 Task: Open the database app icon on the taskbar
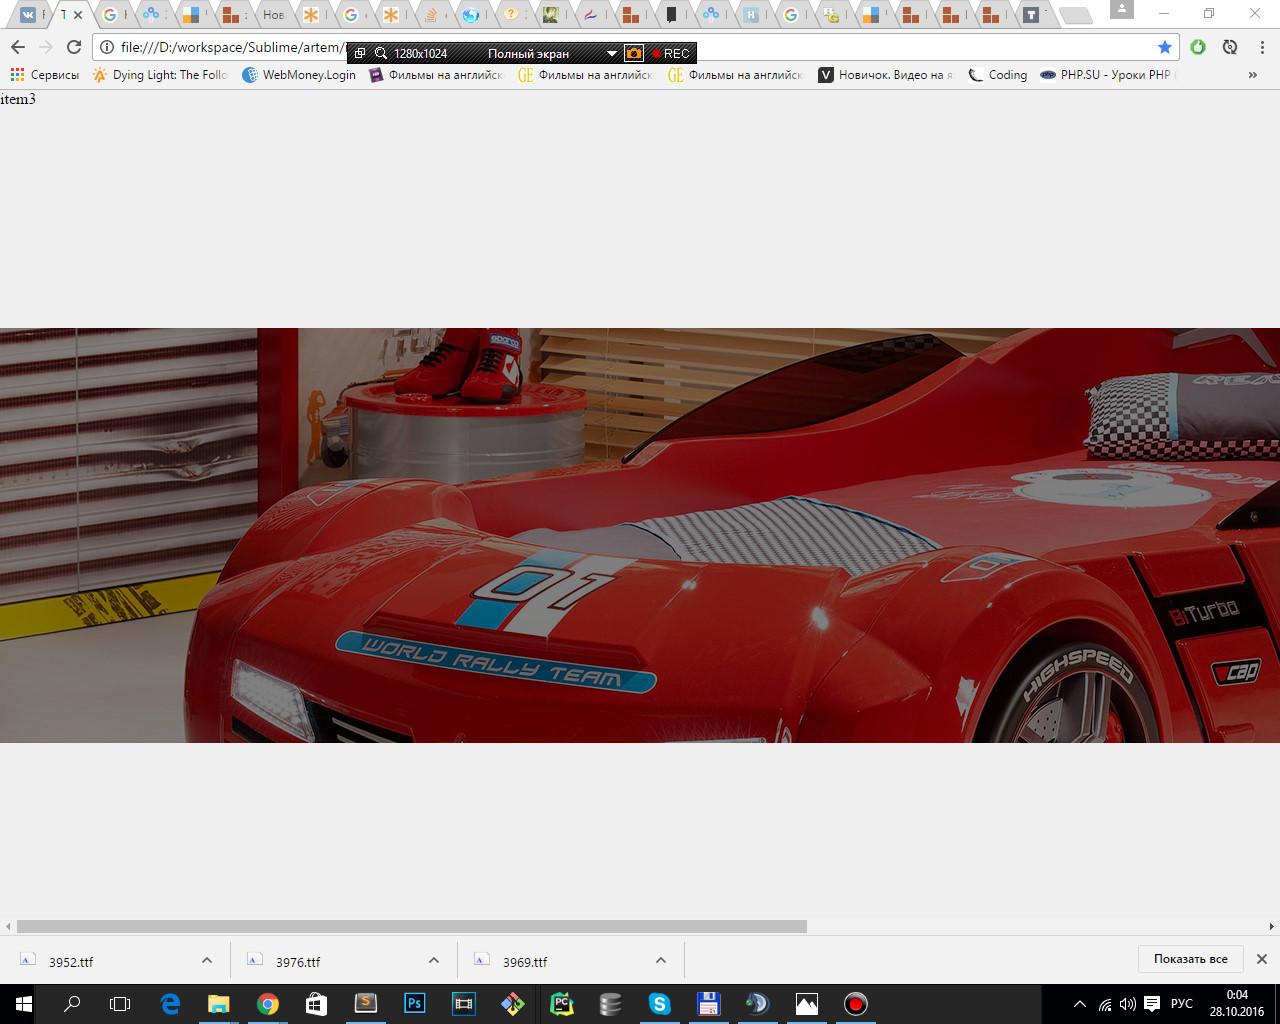pos(610,1004)
